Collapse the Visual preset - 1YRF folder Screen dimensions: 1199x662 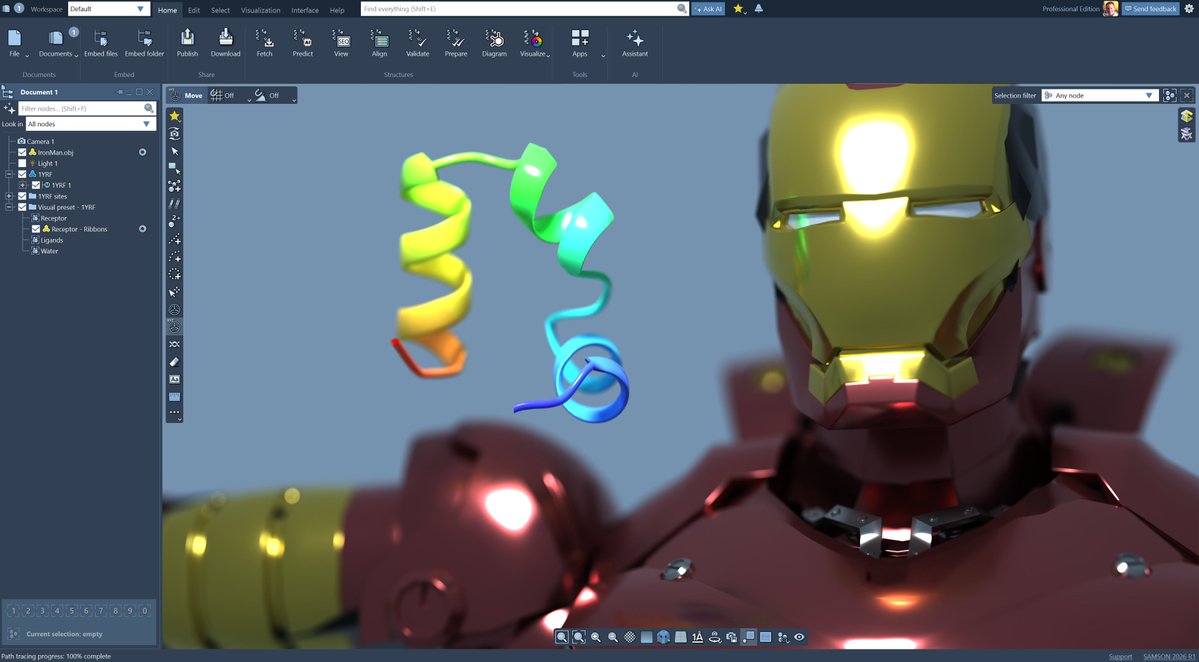pos(10,207)
